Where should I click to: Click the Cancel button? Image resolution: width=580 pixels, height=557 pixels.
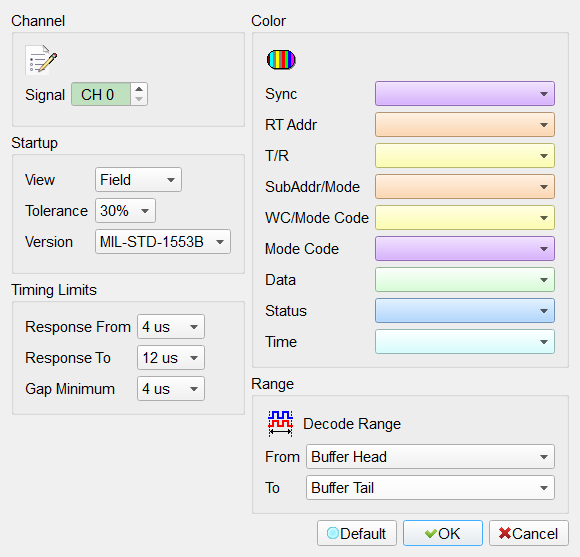[529, 533]
